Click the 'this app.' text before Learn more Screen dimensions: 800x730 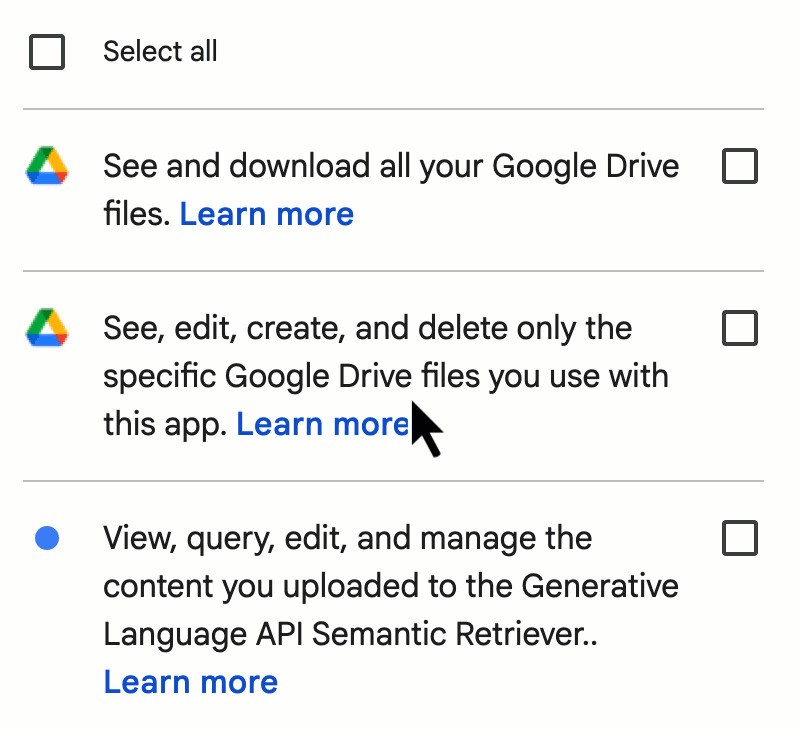point(165,425)
